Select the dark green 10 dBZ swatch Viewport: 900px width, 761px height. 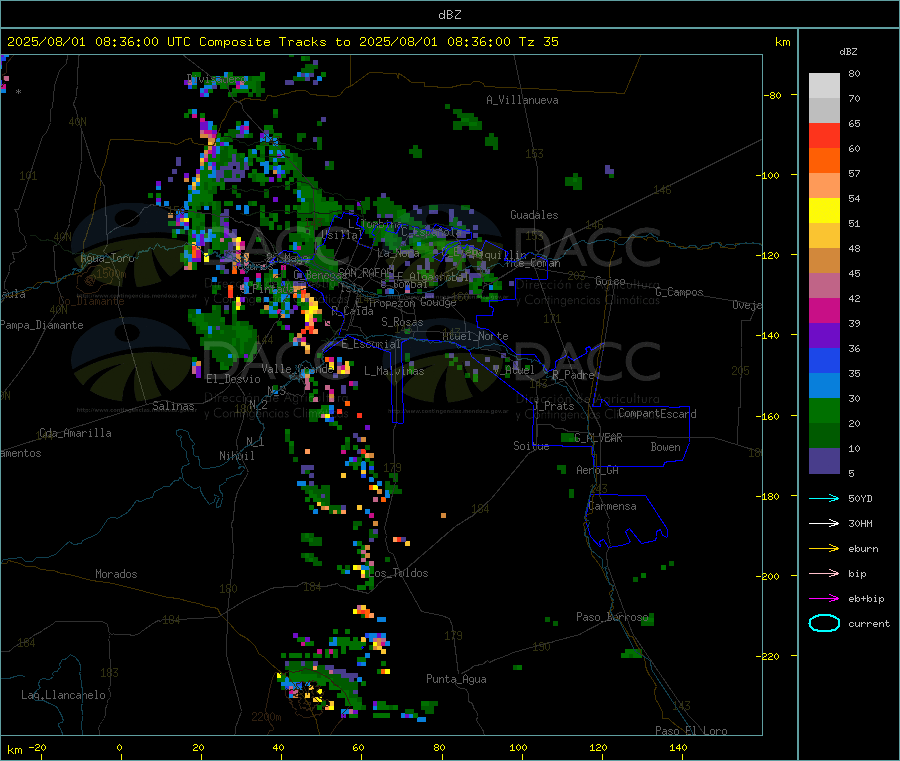tap(824, 436)
